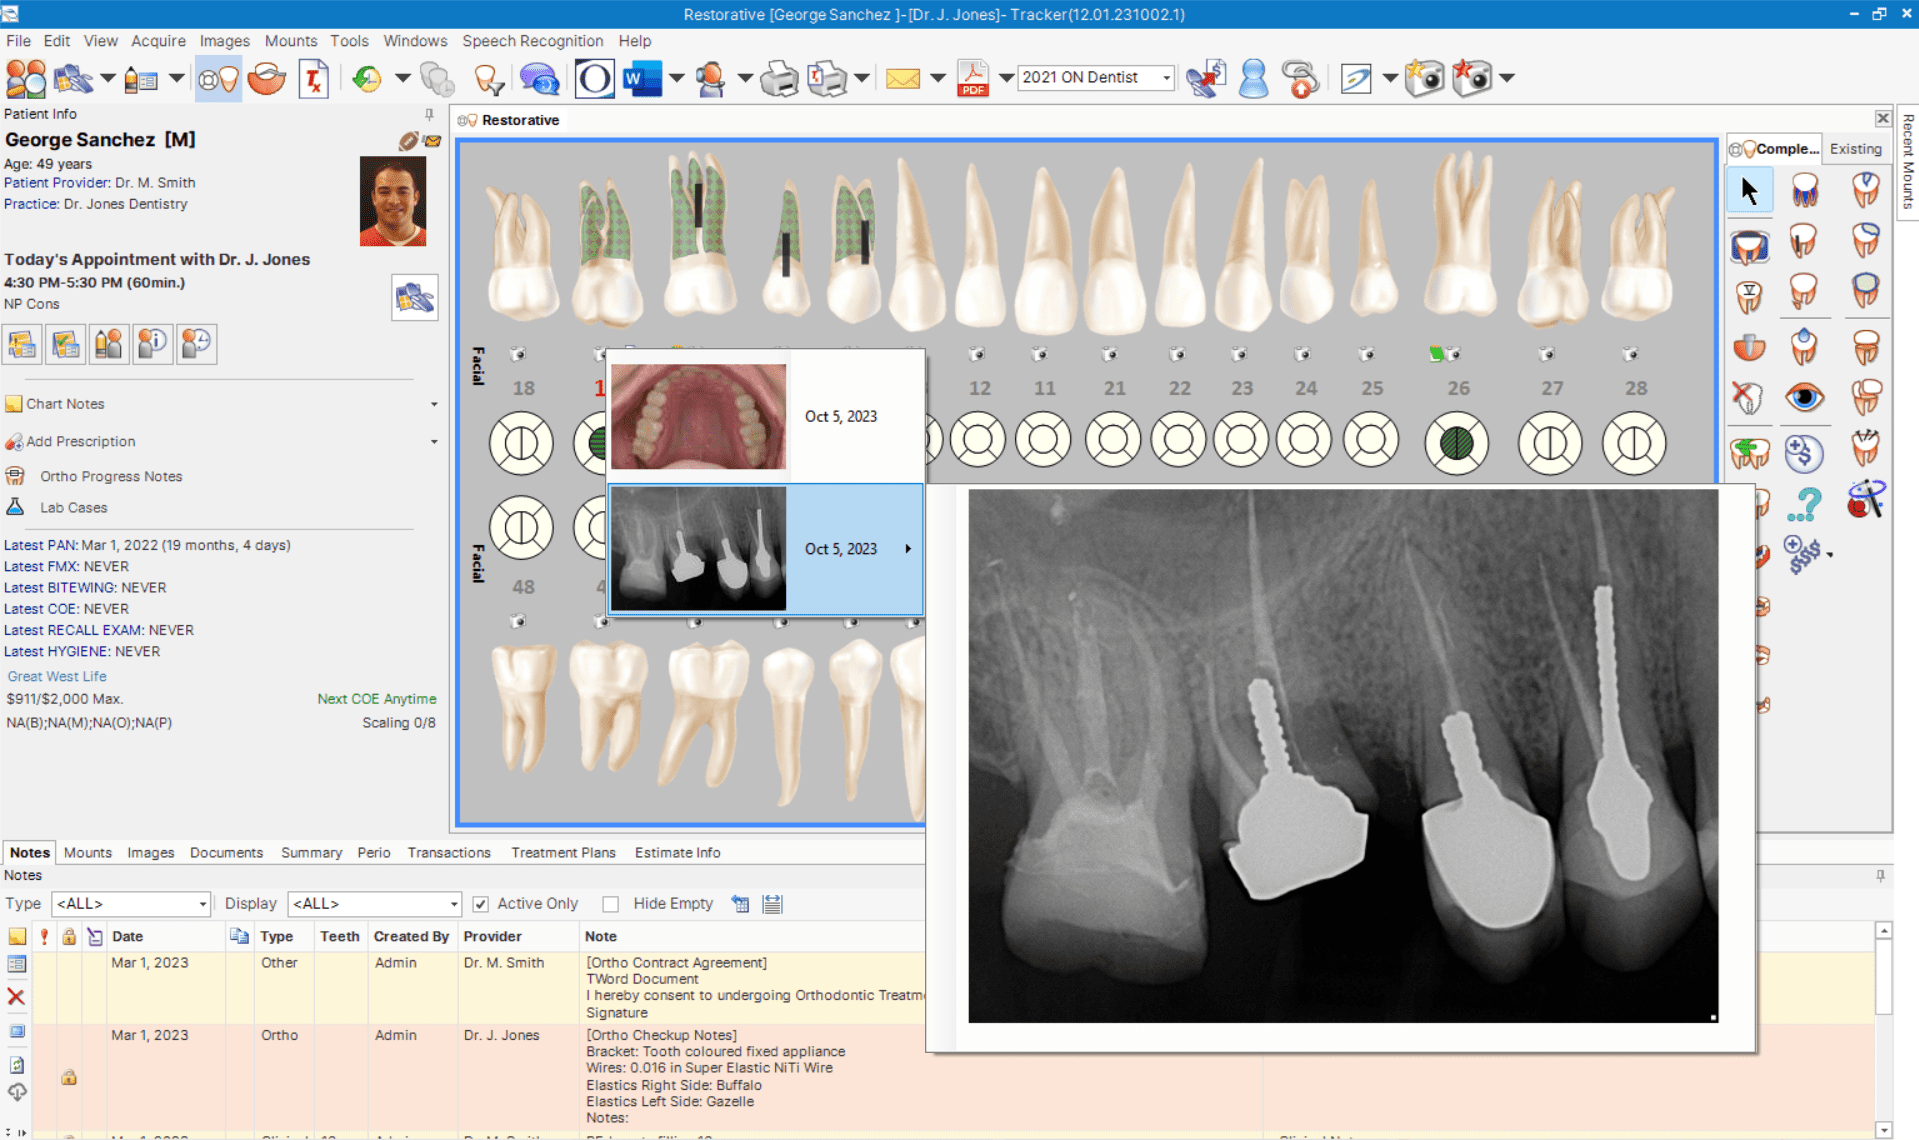1919x1140 pixels.
Task: Open the Speech Recognition menu
Action: 532,41
